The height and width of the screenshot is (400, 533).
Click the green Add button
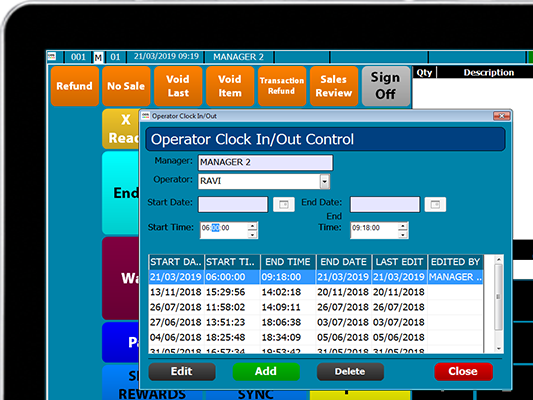[x=266, y=371]
